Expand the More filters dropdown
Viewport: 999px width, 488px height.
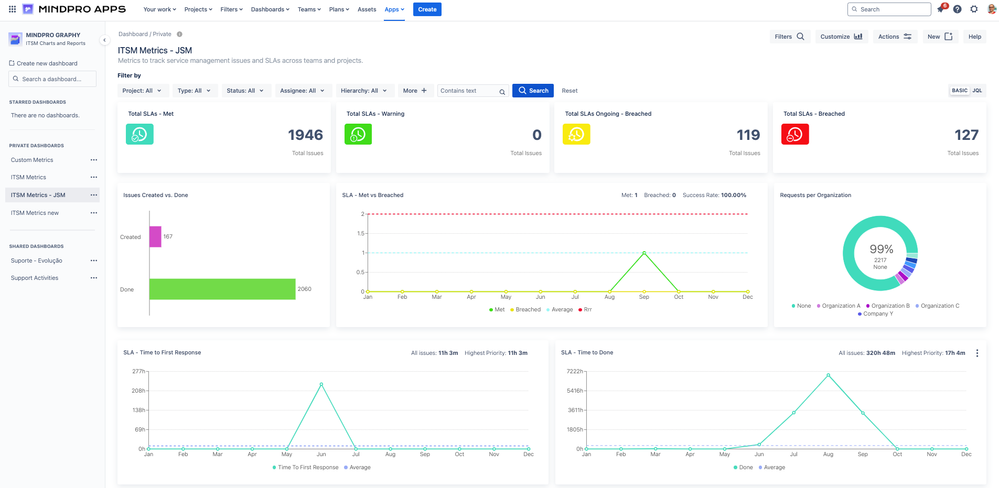(415, 91)
